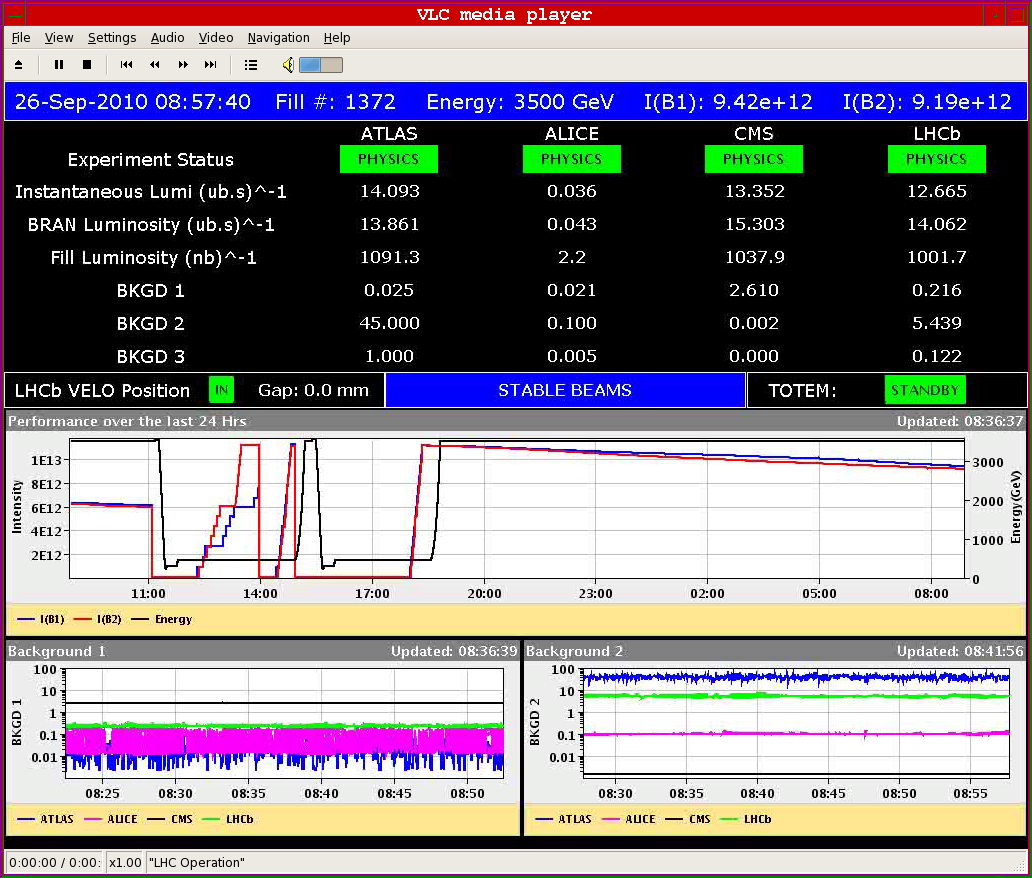This screenshot has width=1032, height=878.
Task: Open the Navigation menu
Action: pyautogui.click(x=278, y=38)
